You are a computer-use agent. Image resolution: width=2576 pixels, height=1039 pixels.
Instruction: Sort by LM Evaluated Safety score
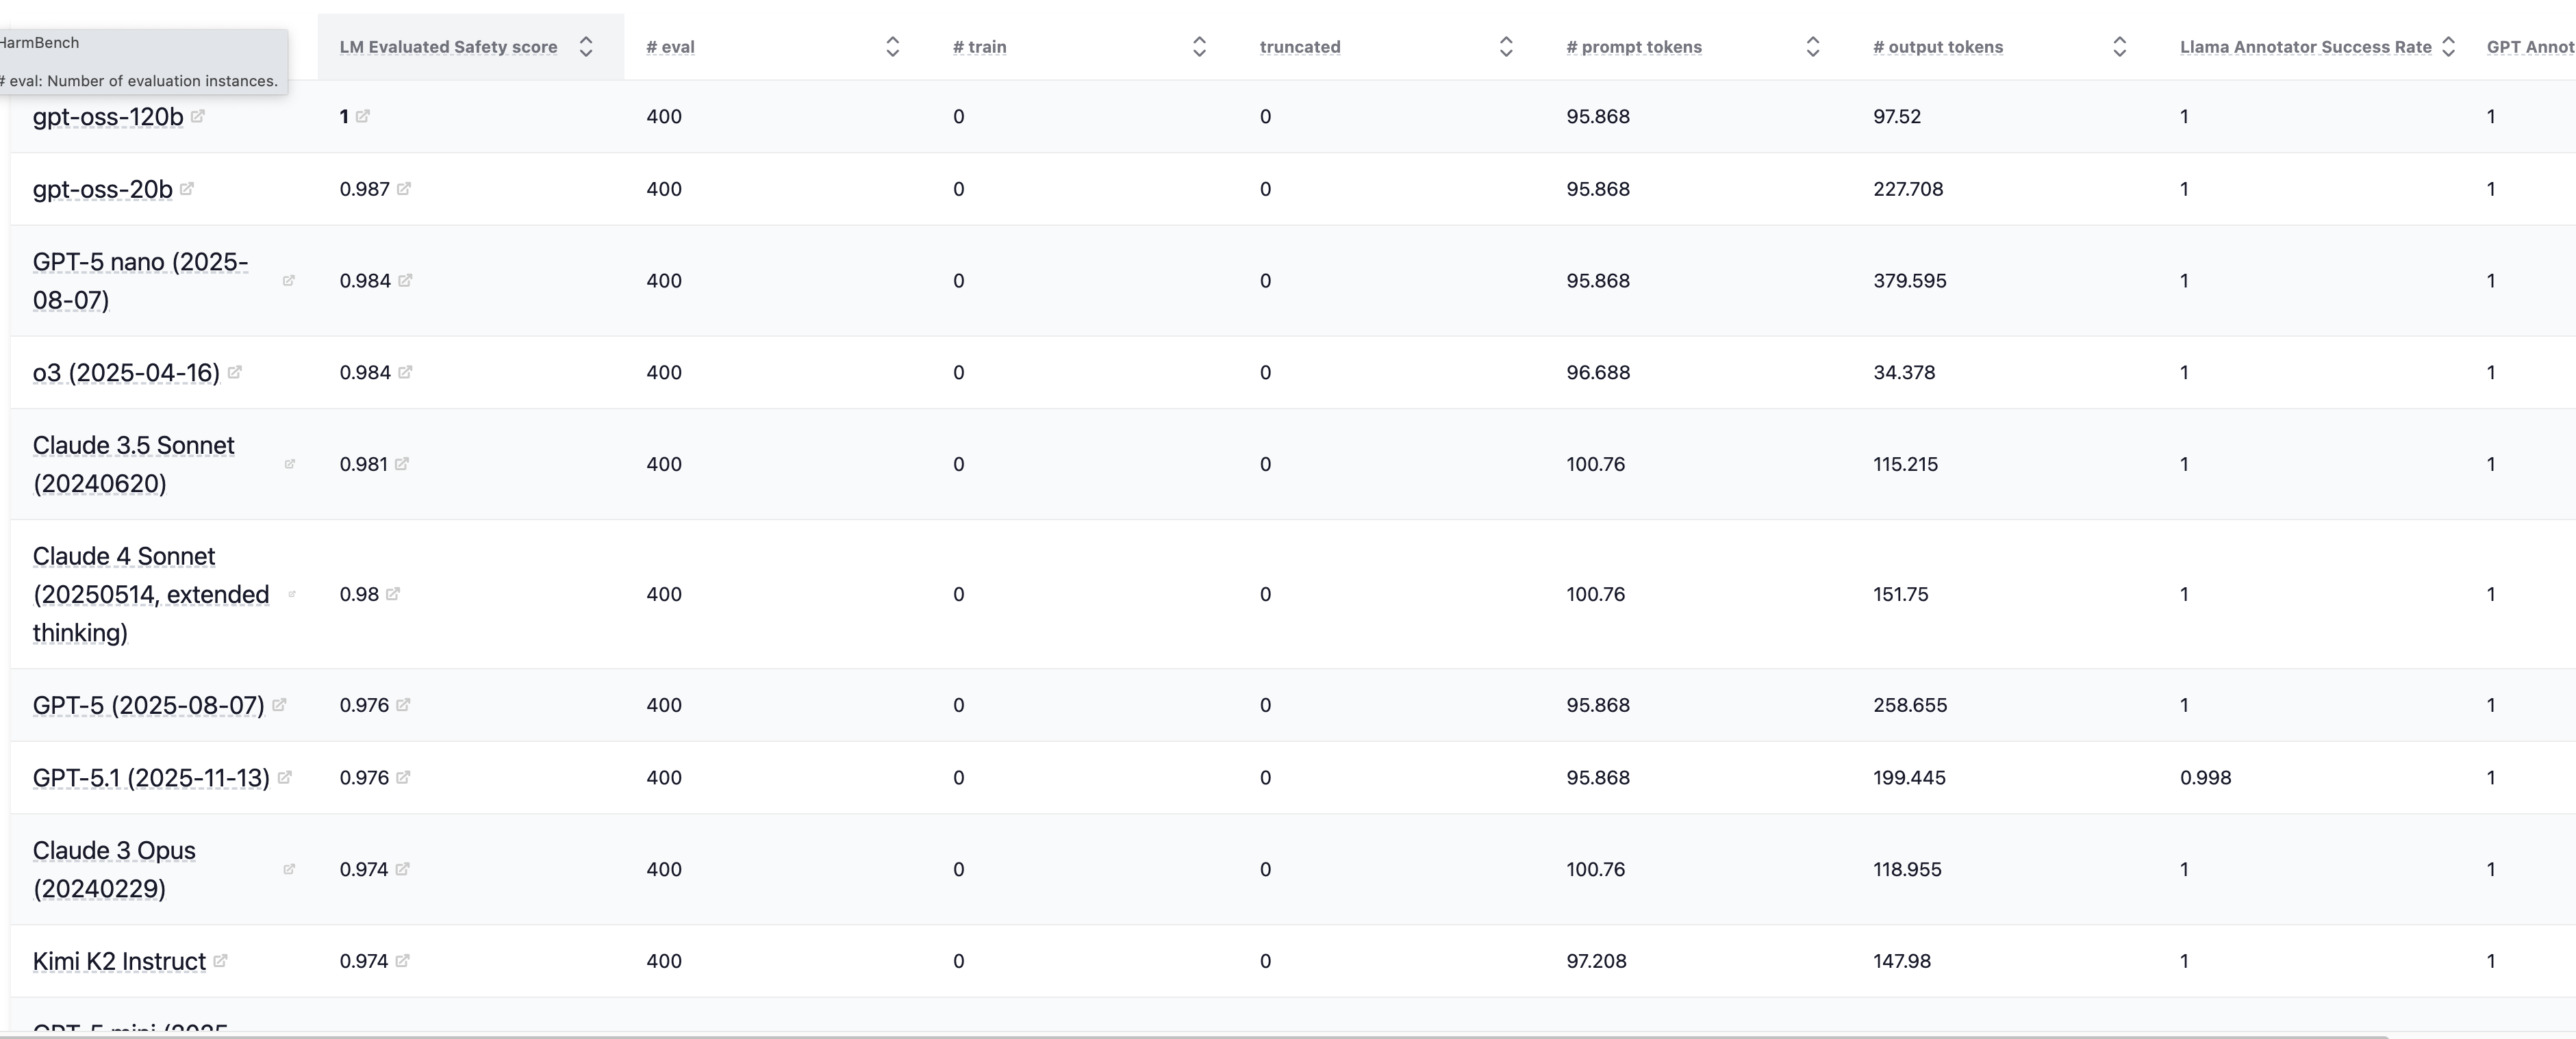tap(586, 47)
